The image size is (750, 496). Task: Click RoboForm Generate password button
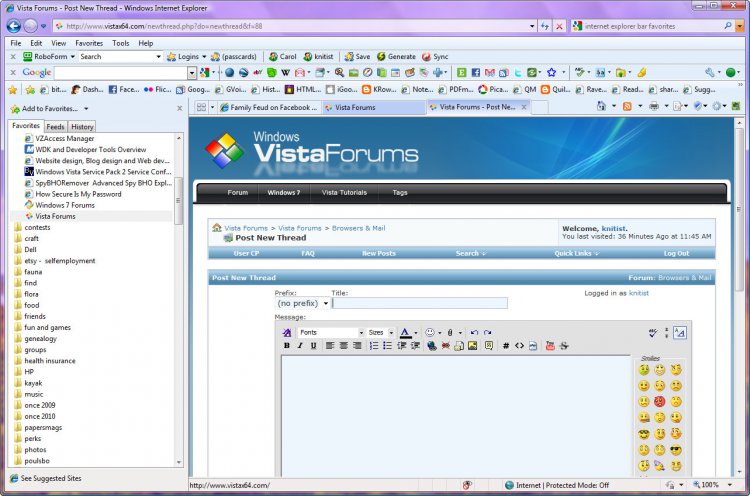(397, 56)
